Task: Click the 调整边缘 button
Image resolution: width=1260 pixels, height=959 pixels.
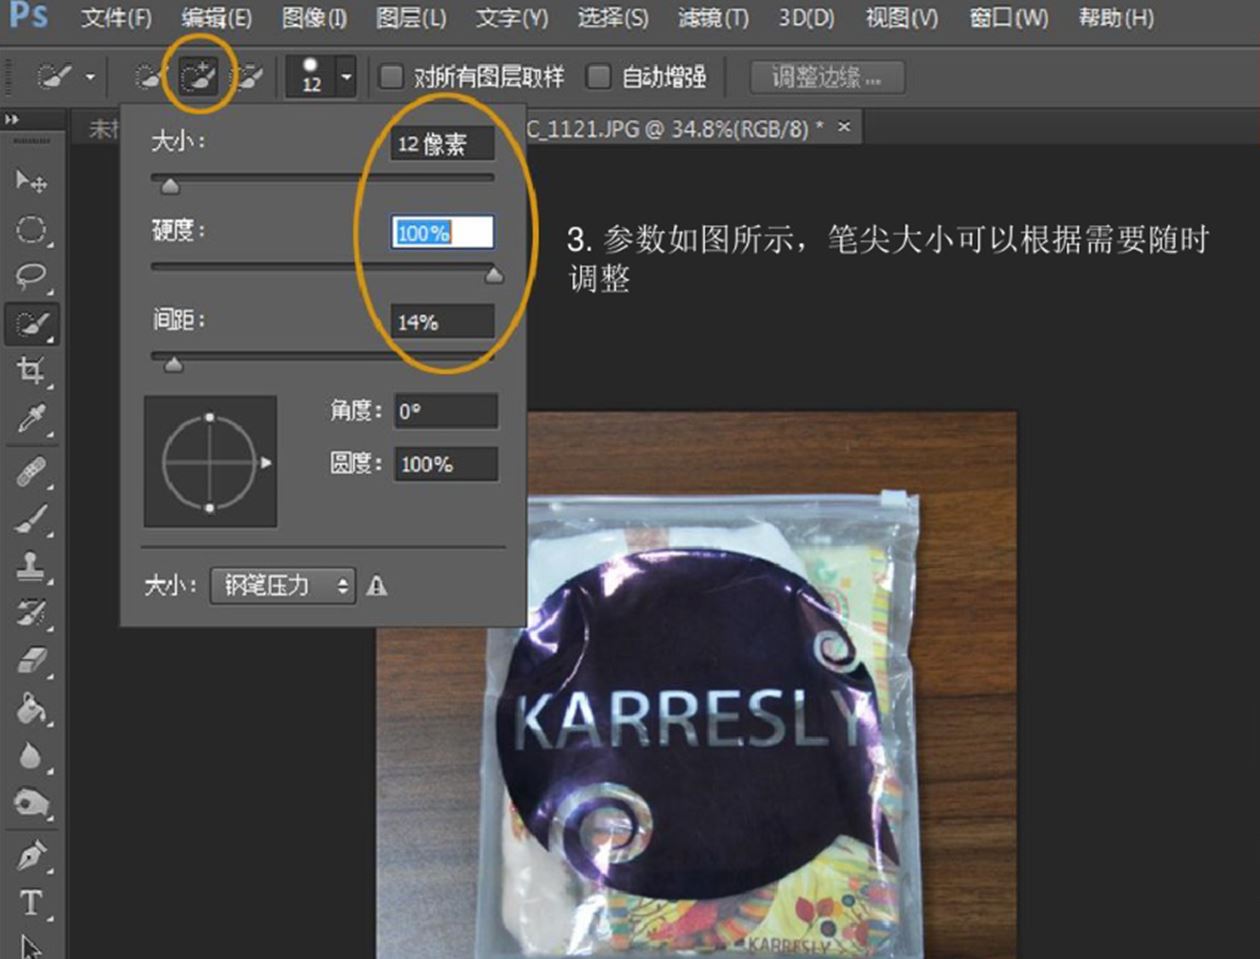Action: [x=827, y=77]
